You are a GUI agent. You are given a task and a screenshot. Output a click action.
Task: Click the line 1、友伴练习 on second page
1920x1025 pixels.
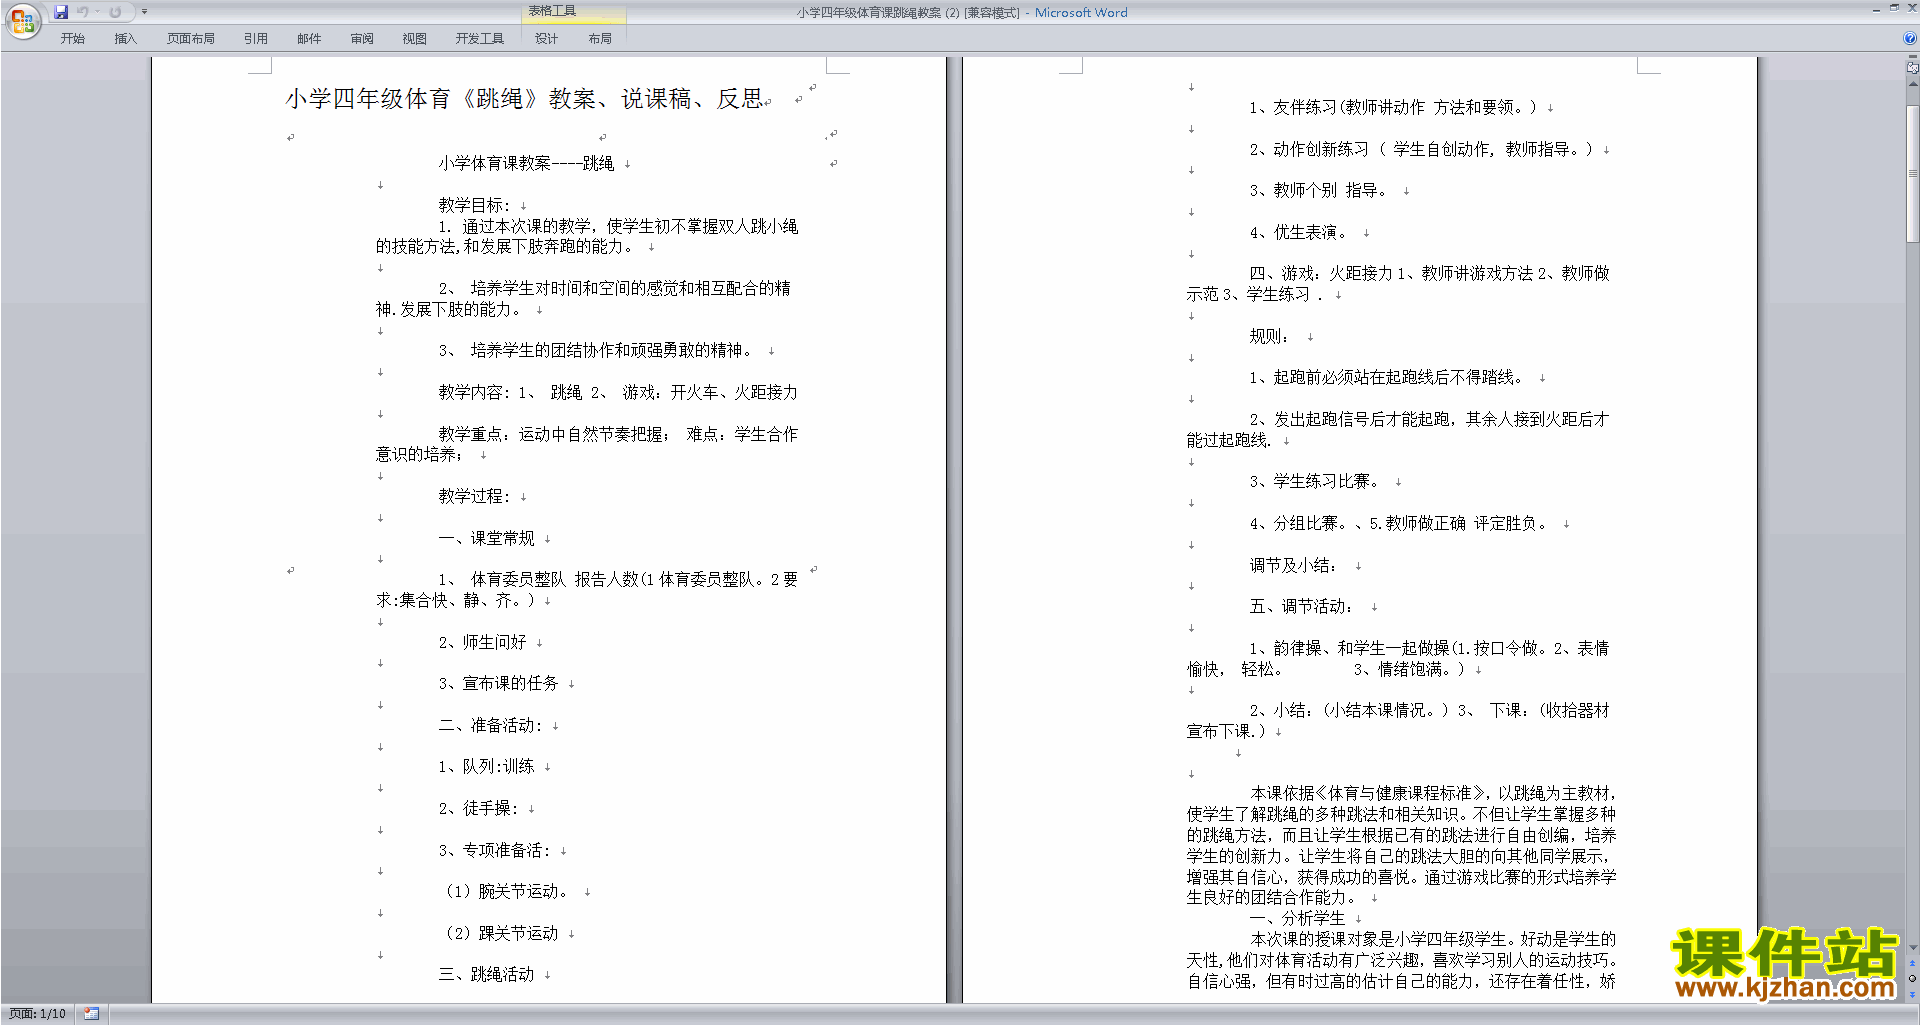(1393, 107)
